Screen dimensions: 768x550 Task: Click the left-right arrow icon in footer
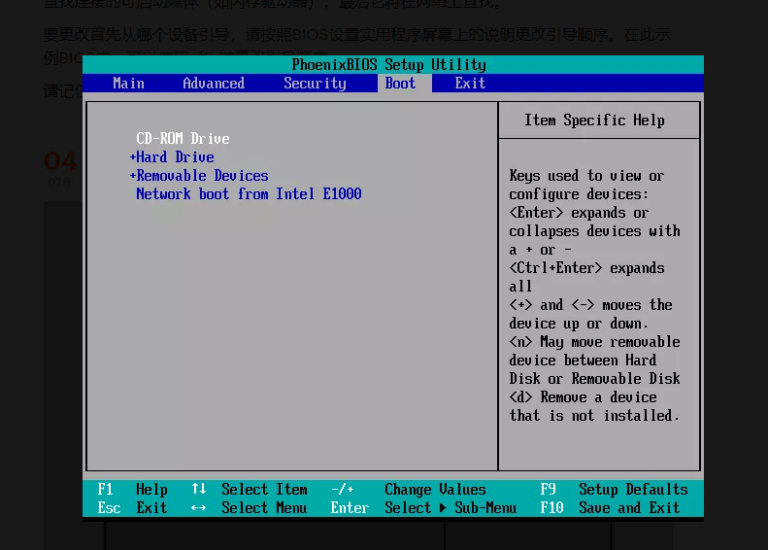[198, 508]
